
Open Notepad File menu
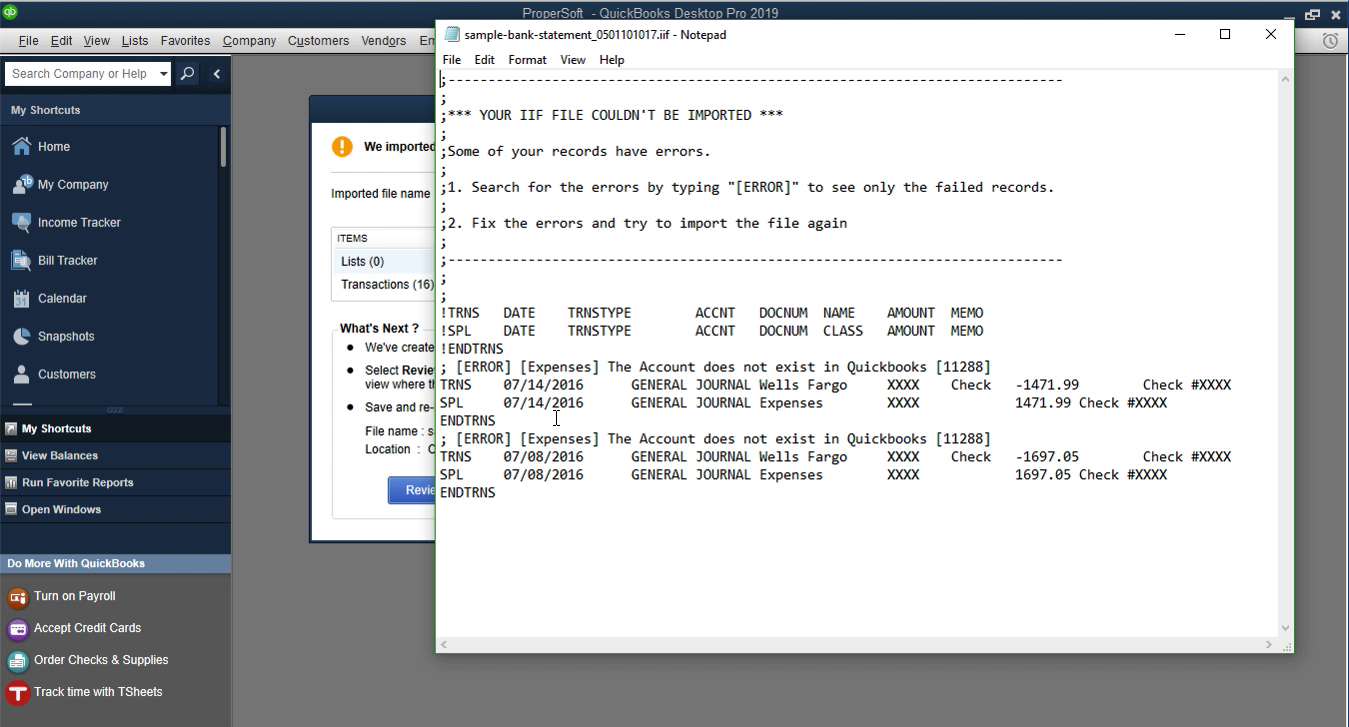(452, 60)
